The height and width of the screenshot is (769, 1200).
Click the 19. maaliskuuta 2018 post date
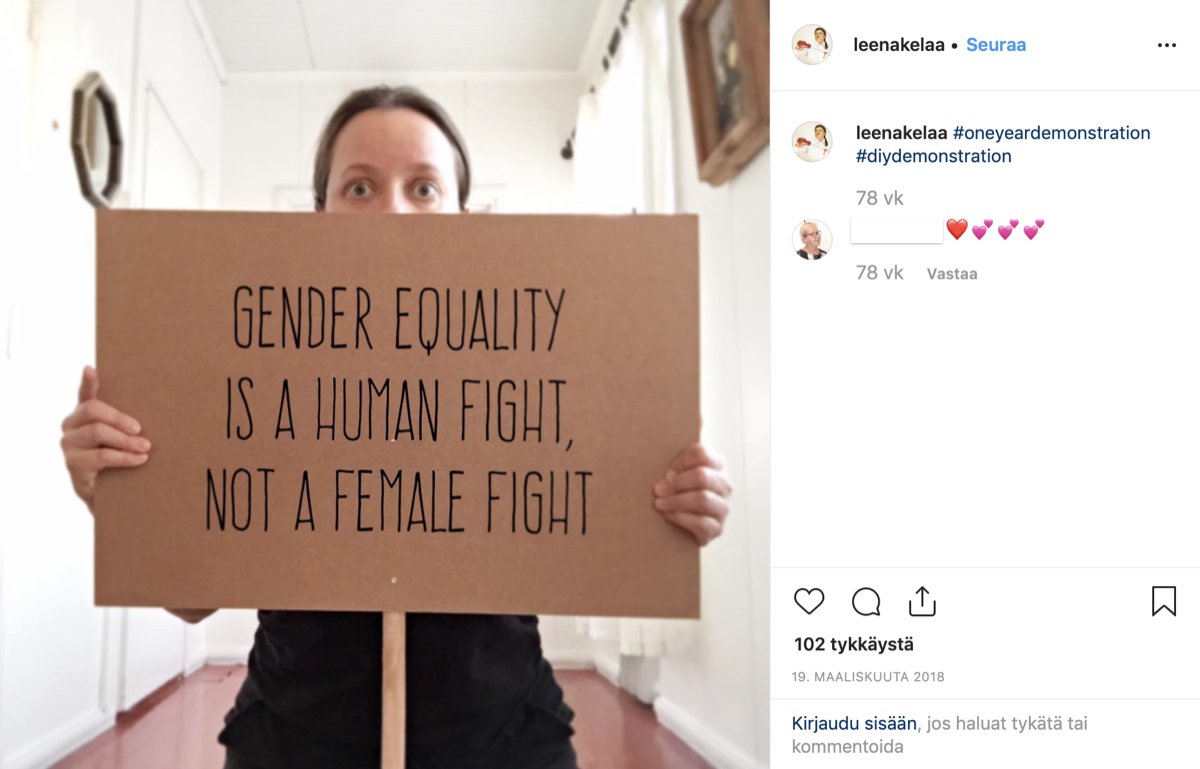click(868, 677)
